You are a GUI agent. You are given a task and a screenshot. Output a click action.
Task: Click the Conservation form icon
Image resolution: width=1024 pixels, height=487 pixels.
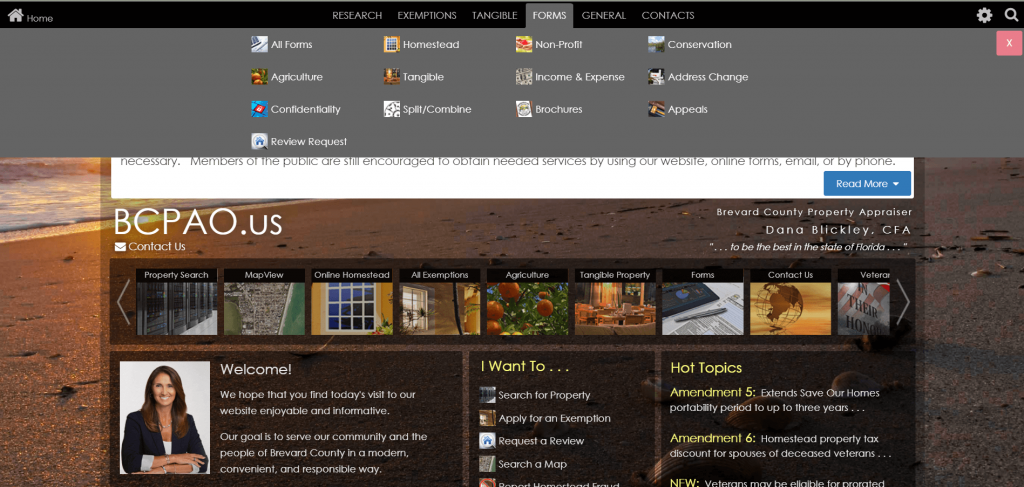point(656,44)
